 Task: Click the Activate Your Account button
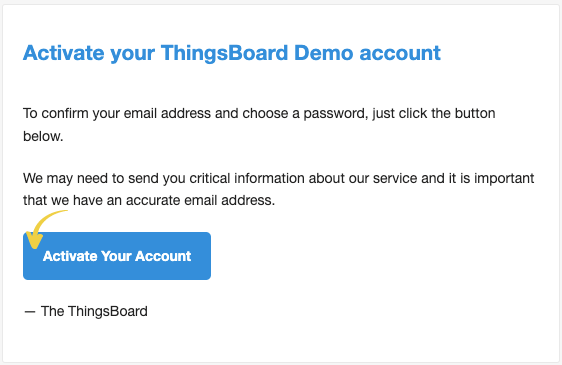(117, 256)
